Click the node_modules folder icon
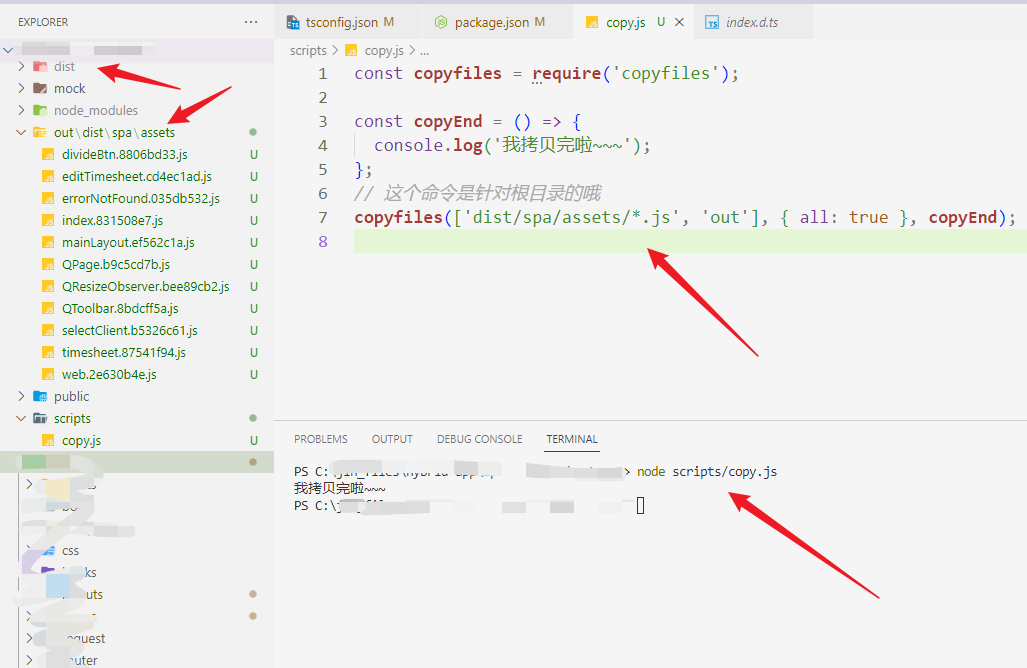Image resolution: width=1027 pixels, height=668 pixels. 40,110
